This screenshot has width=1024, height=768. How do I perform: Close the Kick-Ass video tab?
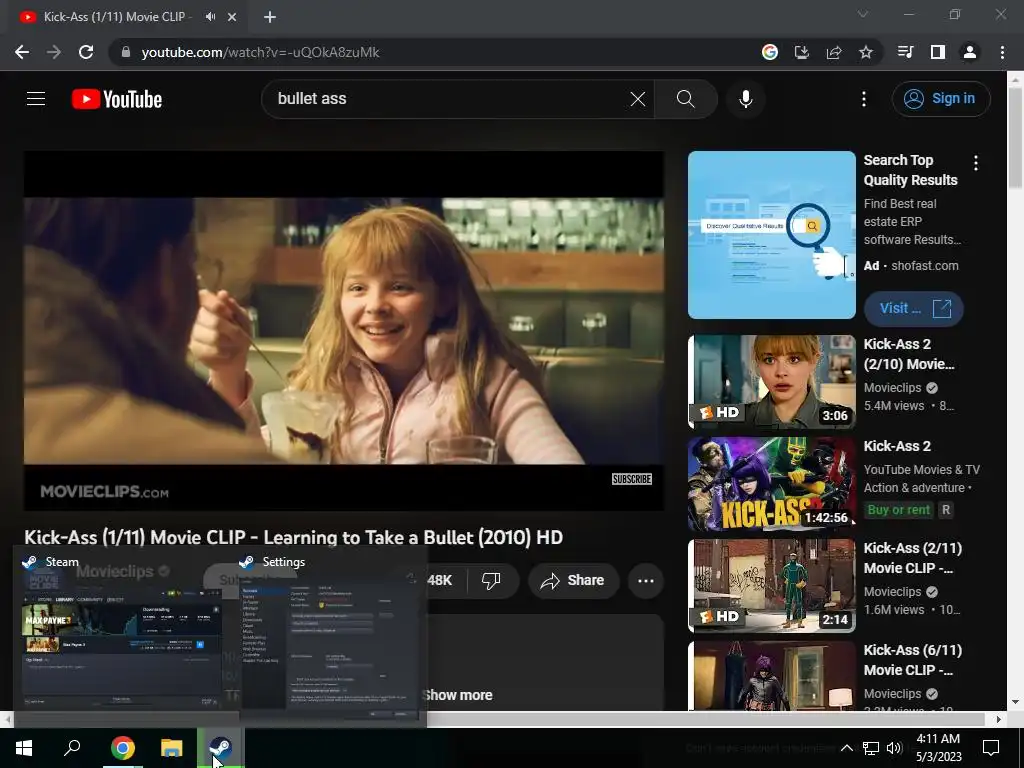coord(232,17)
